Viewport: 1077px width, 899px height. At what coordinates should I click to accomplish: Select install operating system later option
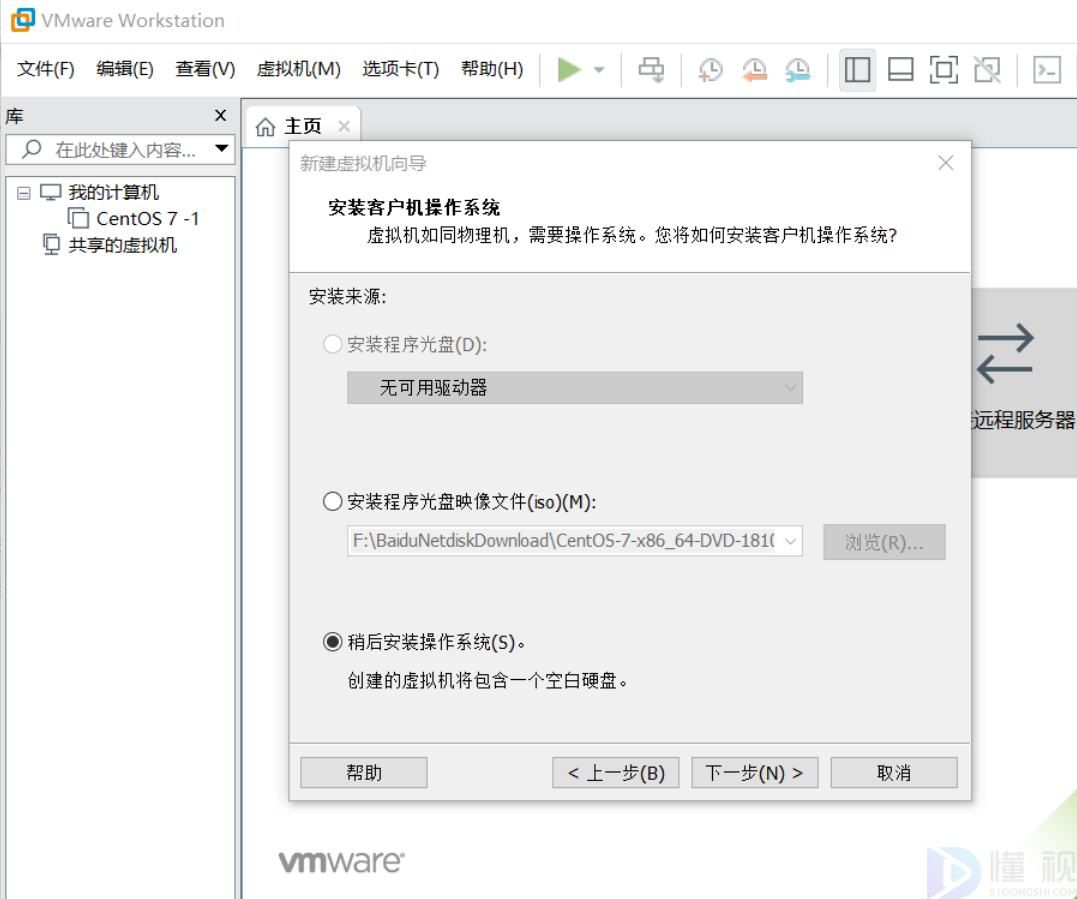(333, 643)
